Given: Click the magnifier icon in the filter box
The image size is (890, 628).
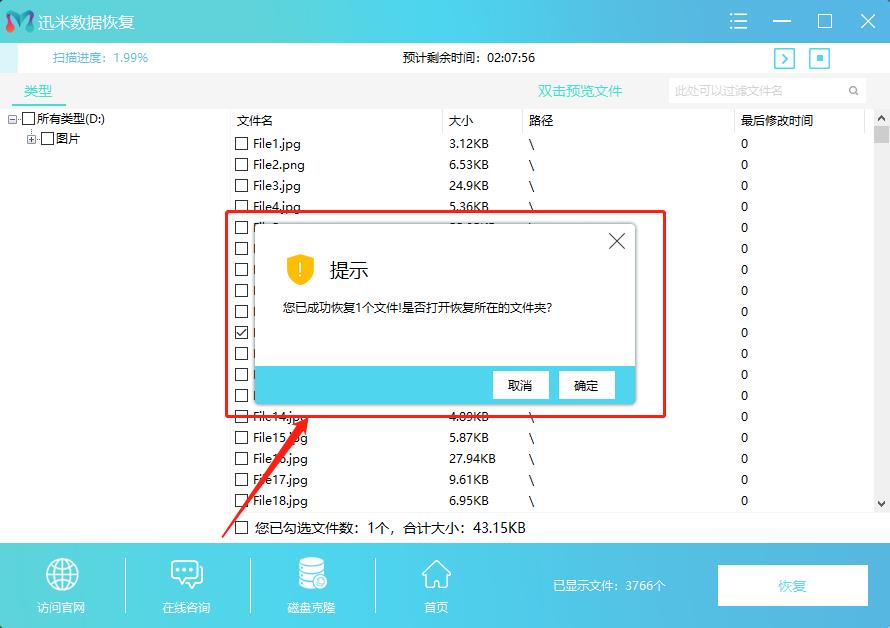Looking at the screenshot, I should 853,90.
